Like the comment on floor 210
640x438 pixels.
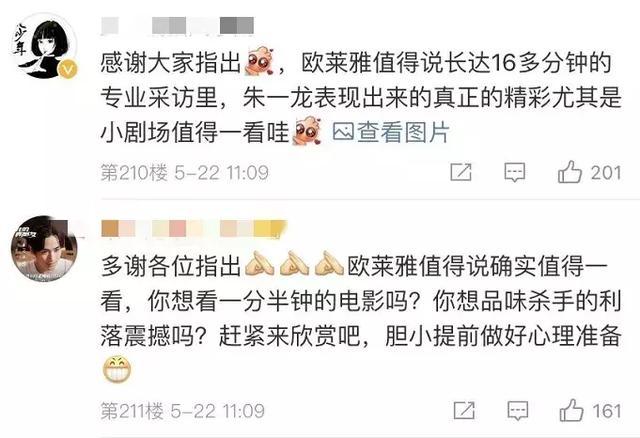coord(570,172)
